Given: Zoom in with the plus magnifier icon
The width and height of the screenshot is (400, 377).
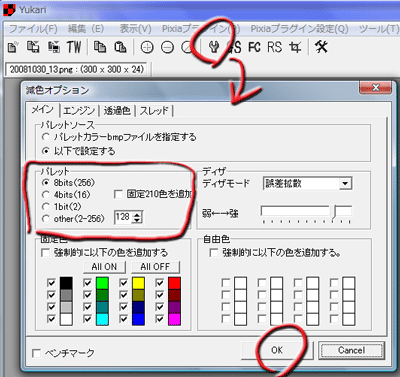Looking at the screenshot, I should coord(147,48).
